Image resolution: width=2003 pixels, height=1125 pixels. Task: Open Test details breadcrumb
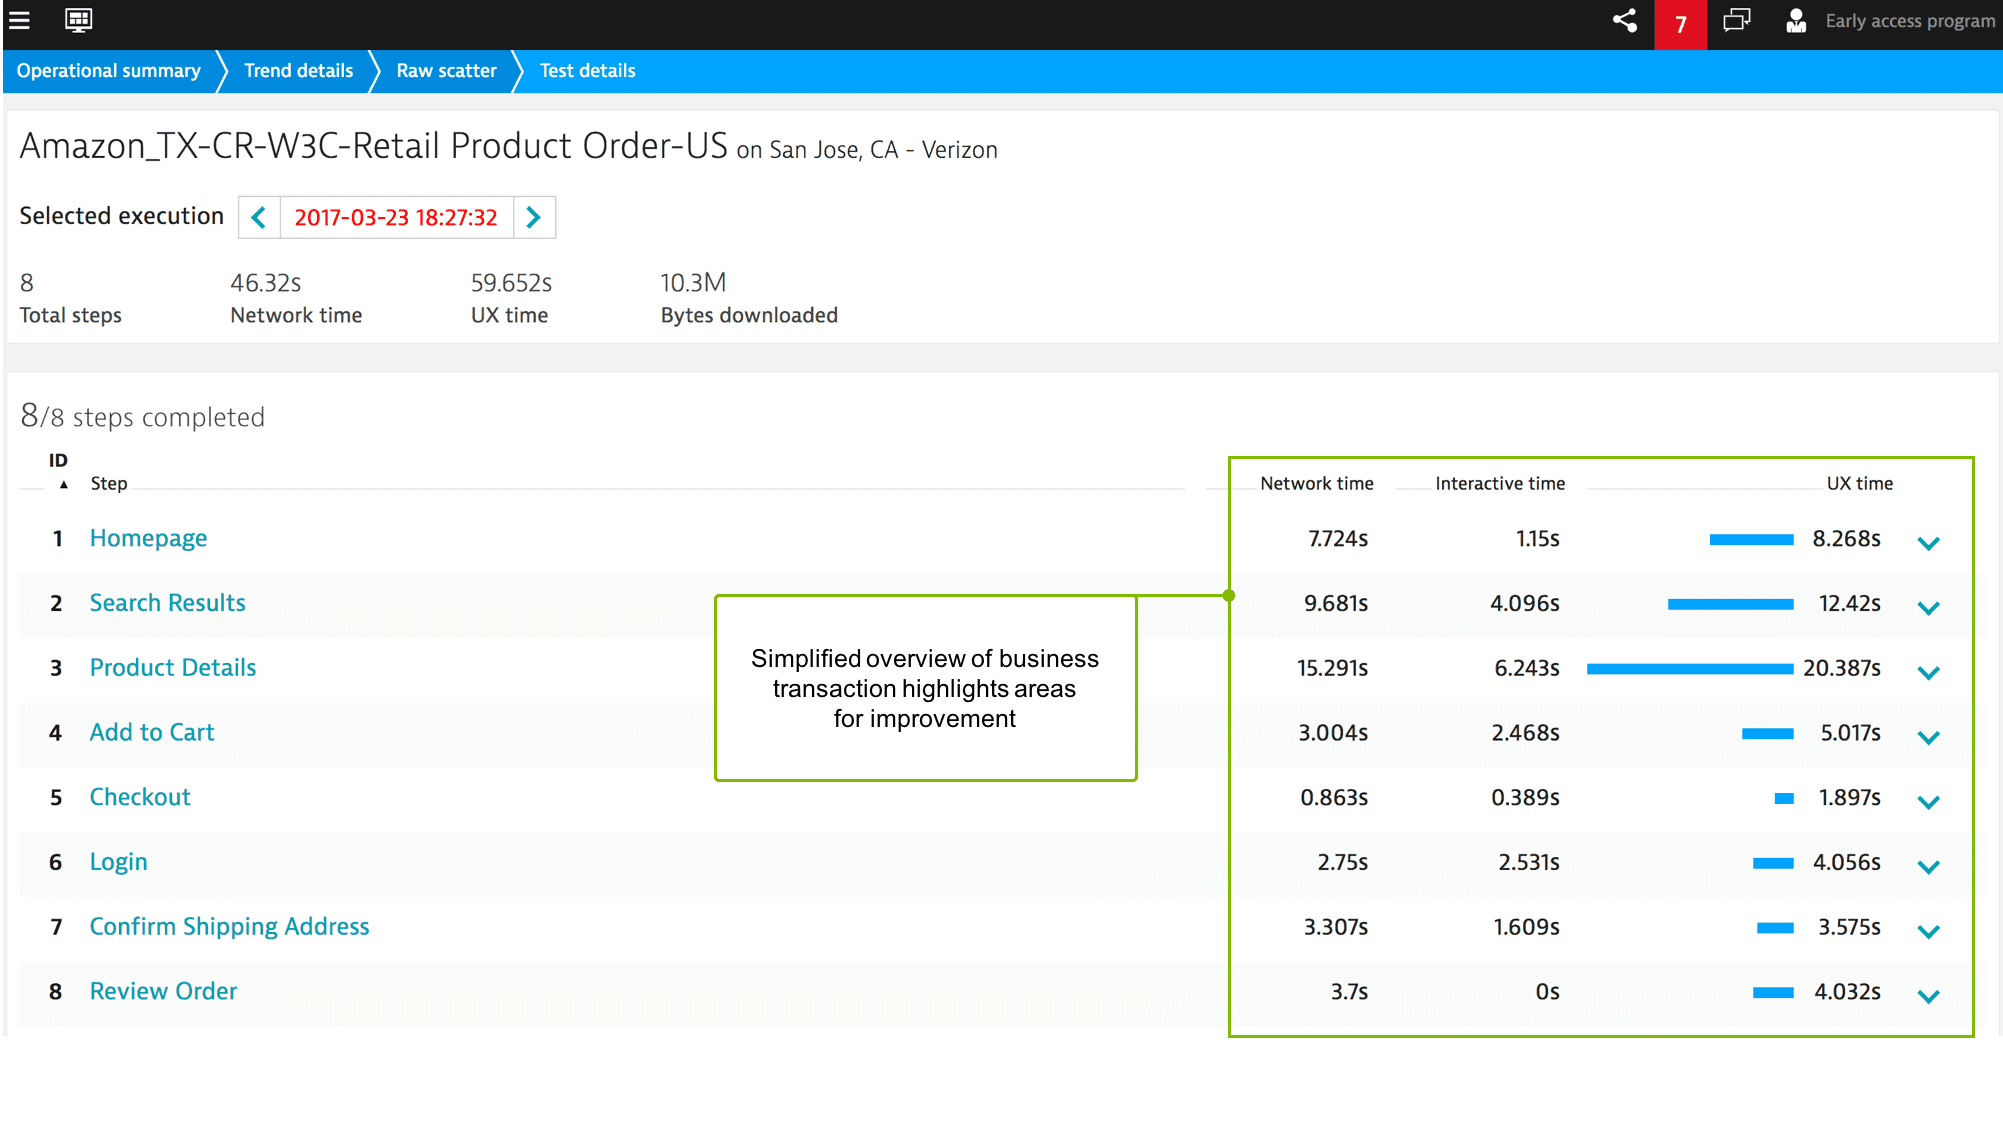pos(587,71)
